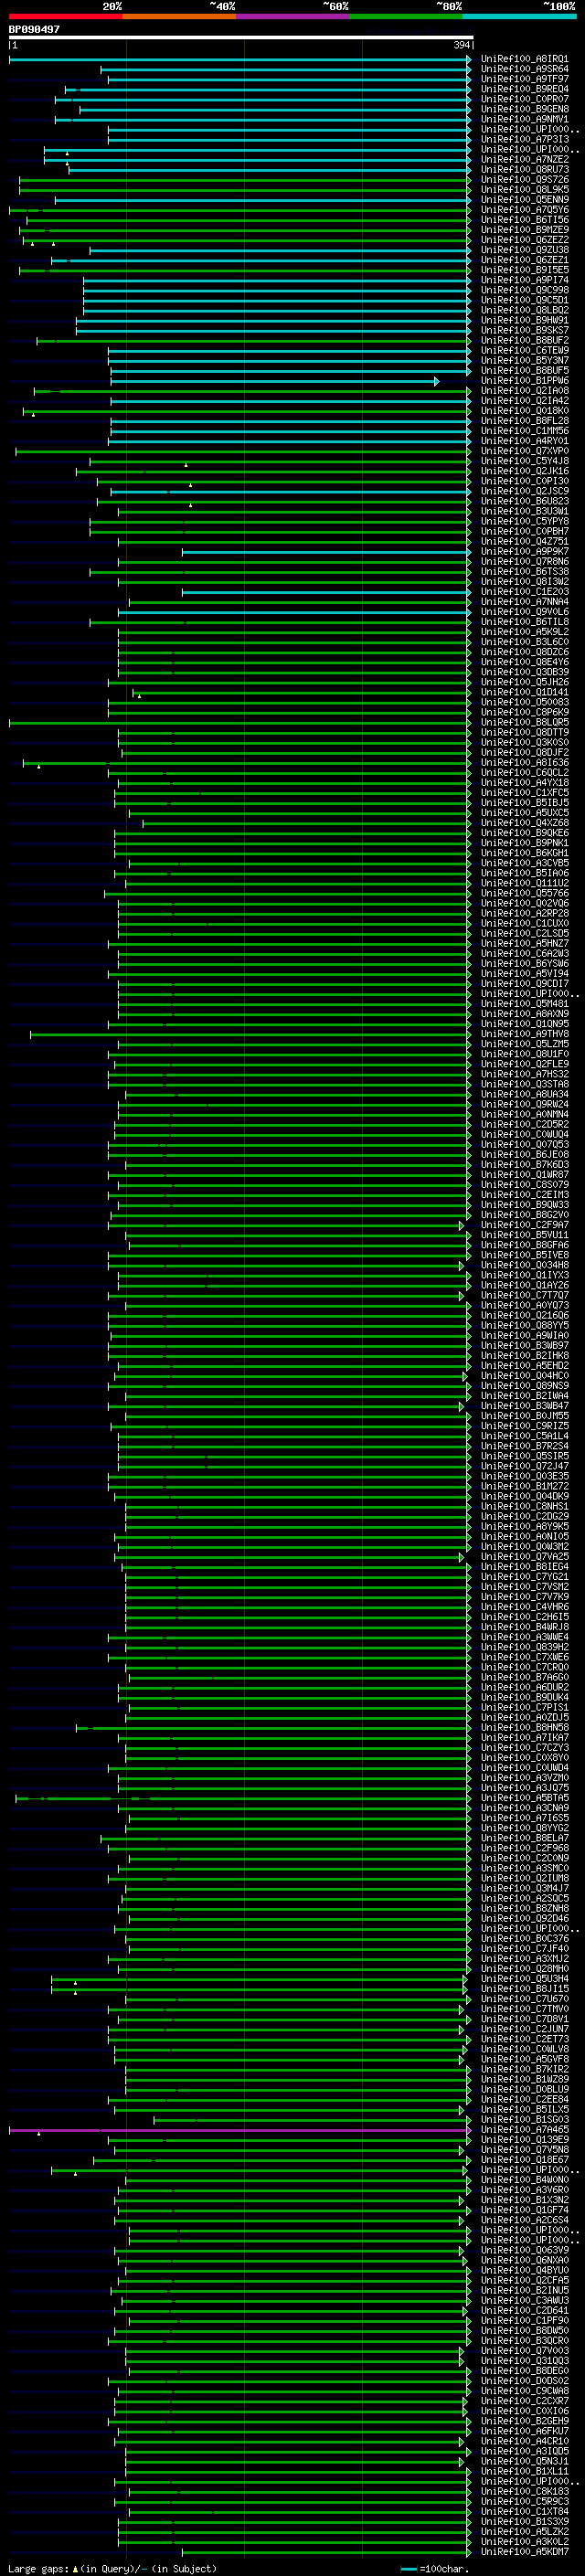Select hit label UniRef100_B1SG03
This screenshot has height=2576, width=585.
(x=524, y=2120)
